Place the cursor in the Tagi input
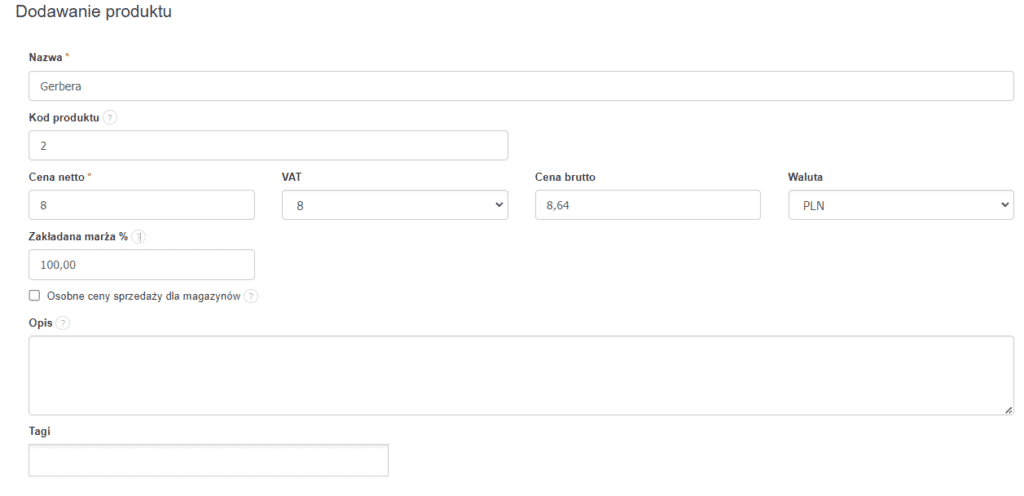1024x496 pixels. tap(208, 460)
